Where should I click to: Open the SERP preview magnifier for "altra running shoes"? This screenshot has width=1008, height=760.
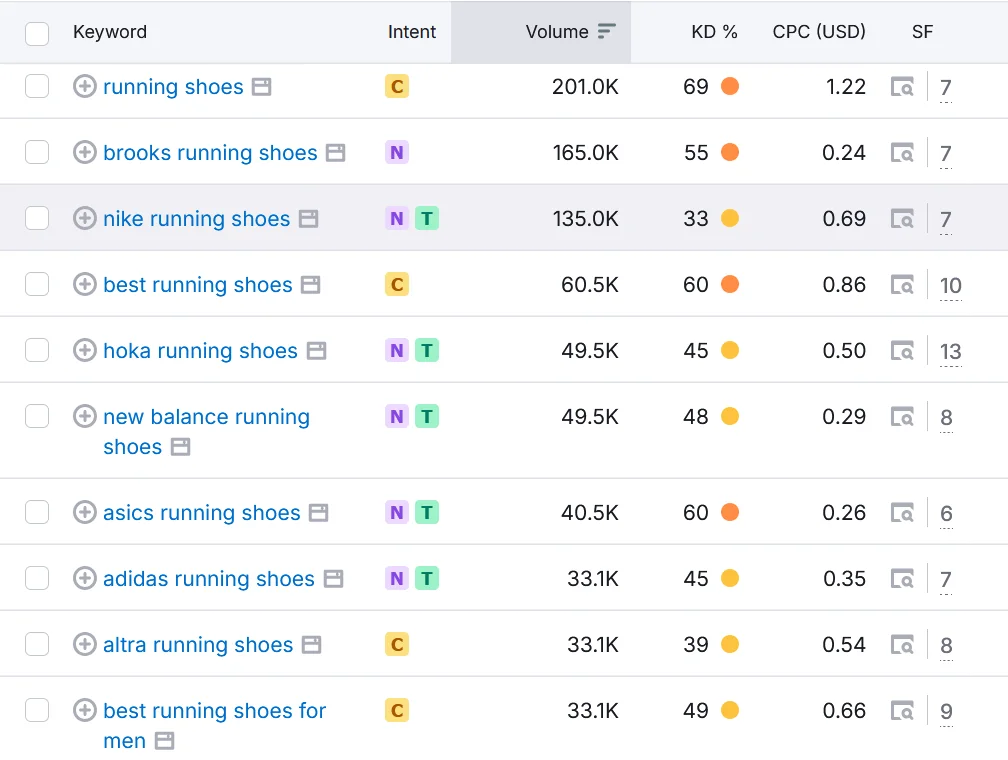(x=901, y=644)
